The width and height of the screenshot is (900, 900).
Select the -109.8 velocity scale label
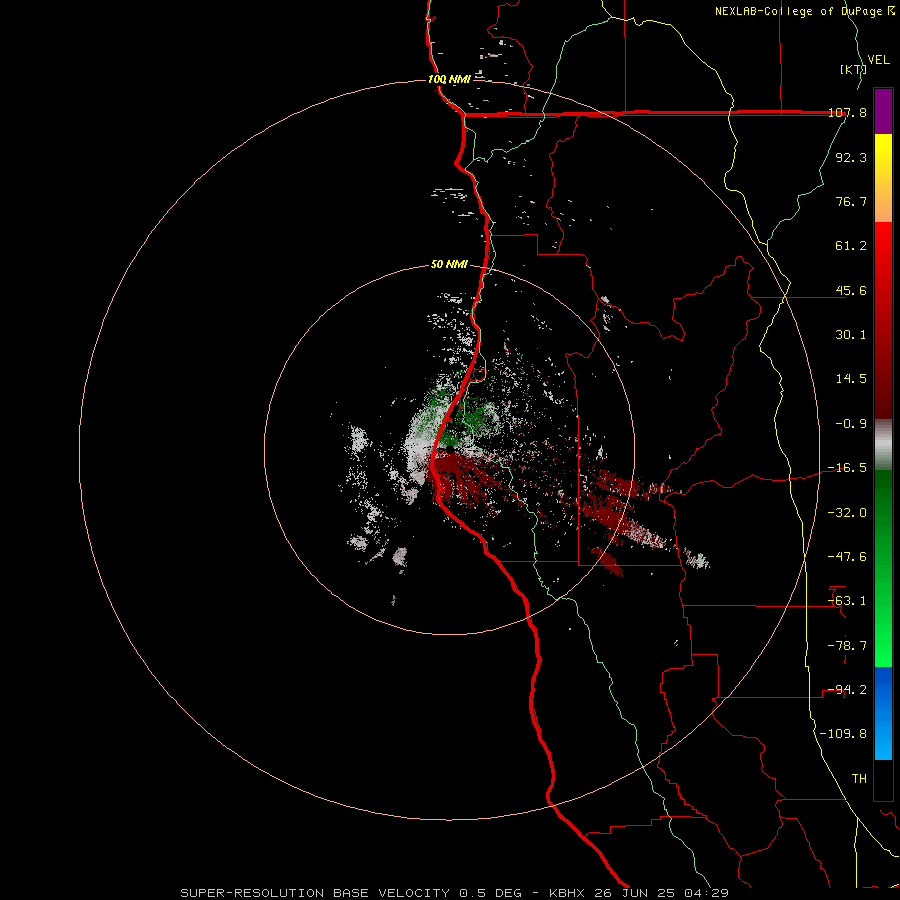(843, 734)
